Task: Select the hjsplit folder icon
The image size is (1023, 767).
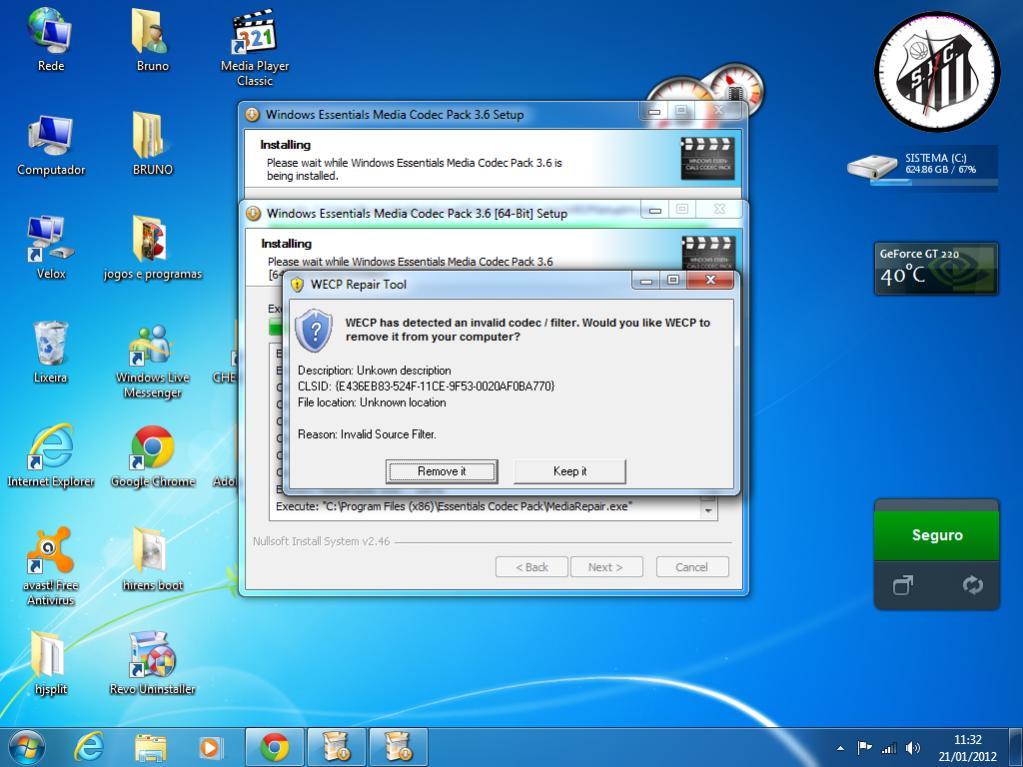Action: [50, 663]
